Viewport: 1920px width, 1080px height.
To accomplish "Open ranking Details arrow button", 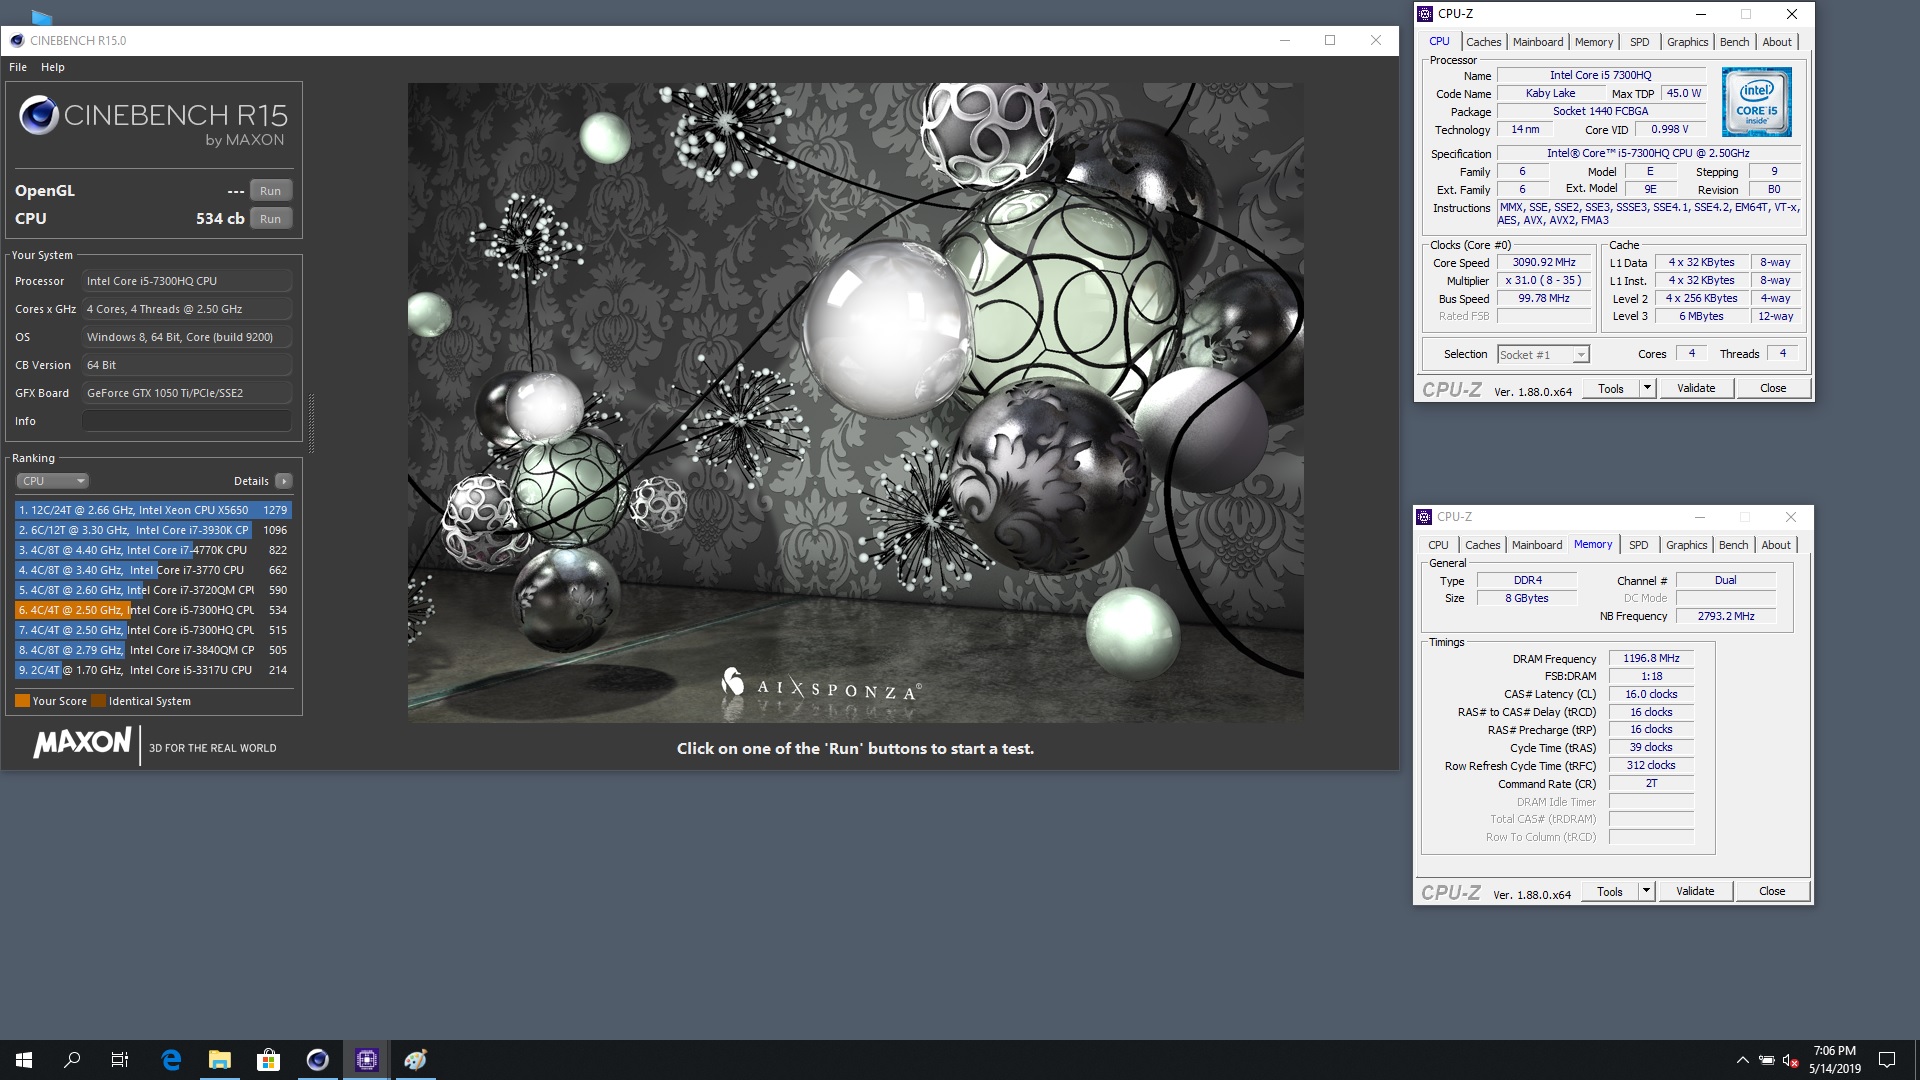I will (284, 481).
